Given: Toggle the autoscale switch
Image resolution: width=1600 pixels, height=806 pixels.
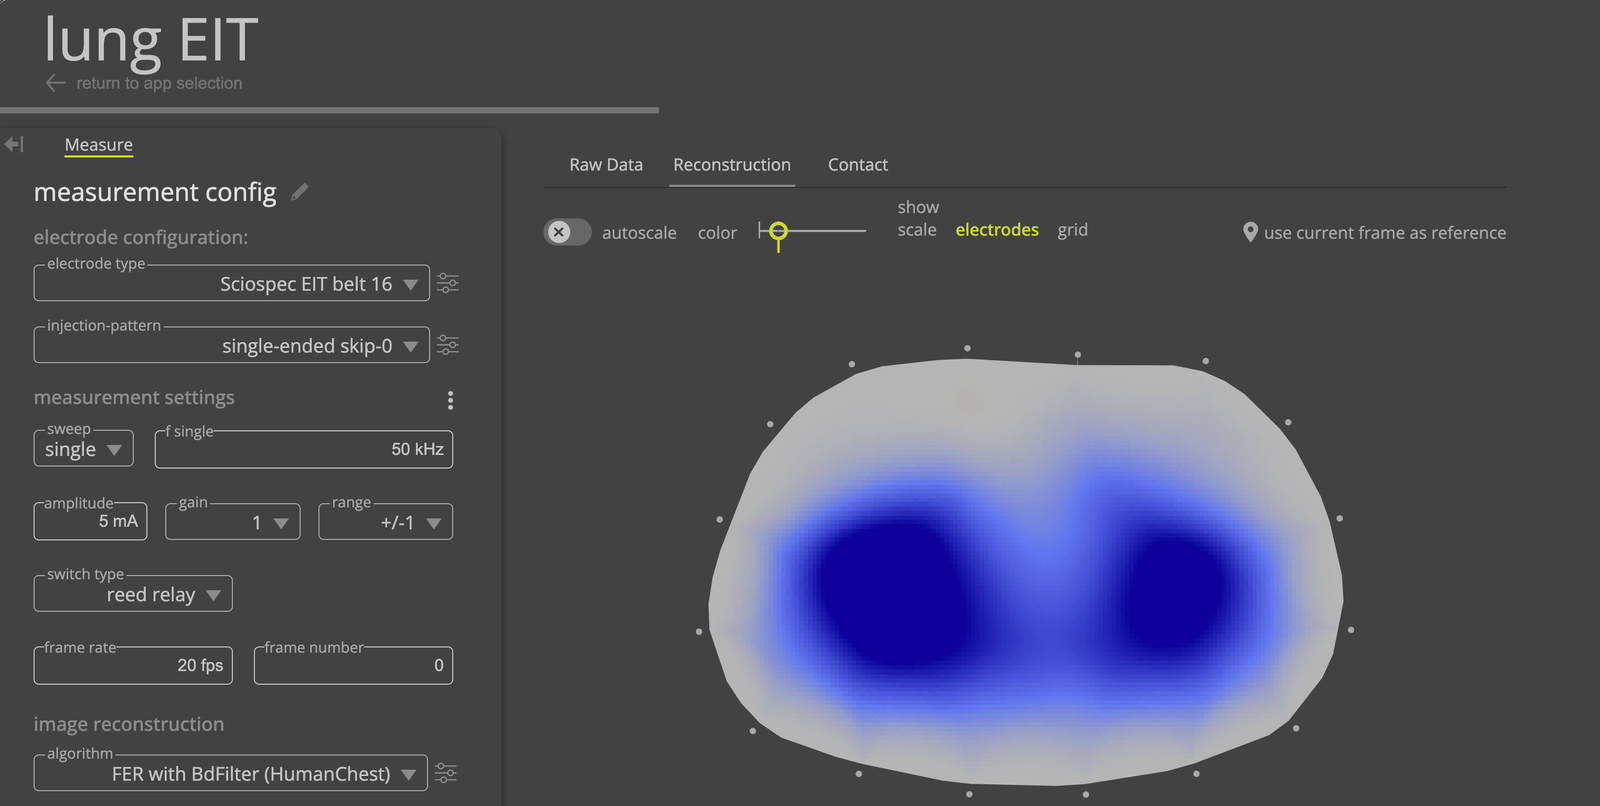Looking at the screenshot, I should click(x=567, y=232).
